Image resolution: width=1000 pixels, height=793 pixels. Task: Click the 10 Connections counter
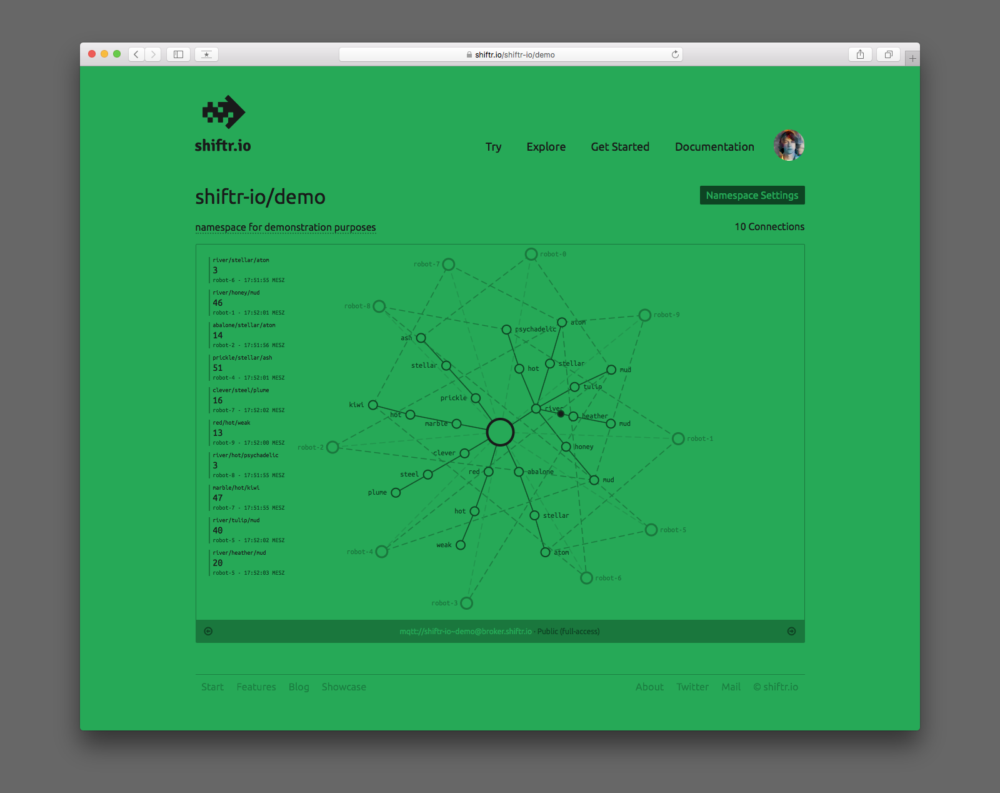pyautogui.click(x=769, y=226)
